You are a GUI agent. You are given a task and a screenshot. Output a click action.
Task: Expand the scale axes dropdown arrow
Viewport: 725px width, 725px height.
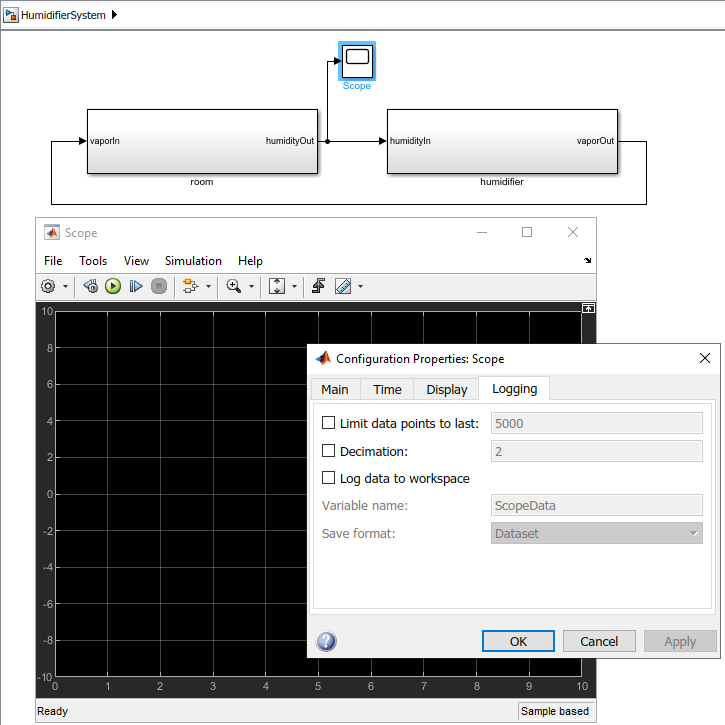(295, 287)
